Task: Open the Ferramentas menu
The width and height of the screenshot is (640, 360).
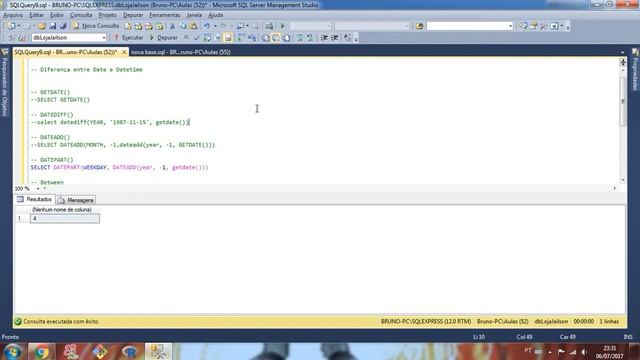Action: pos(164,15)
